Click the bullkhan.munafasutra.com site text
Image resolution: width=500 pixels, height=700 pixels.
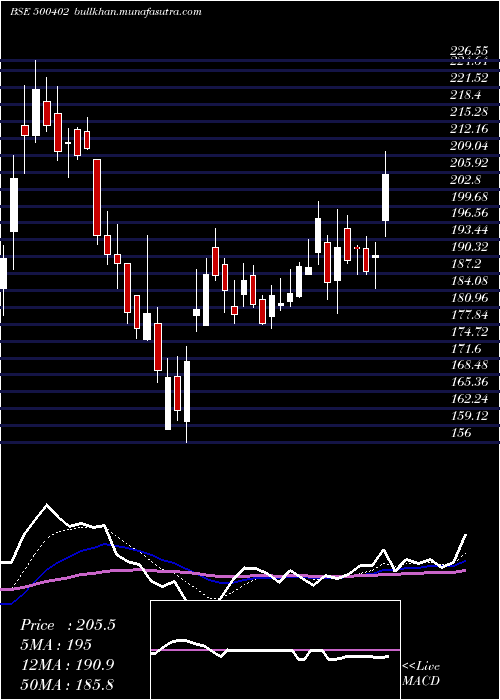click(136, 12)
